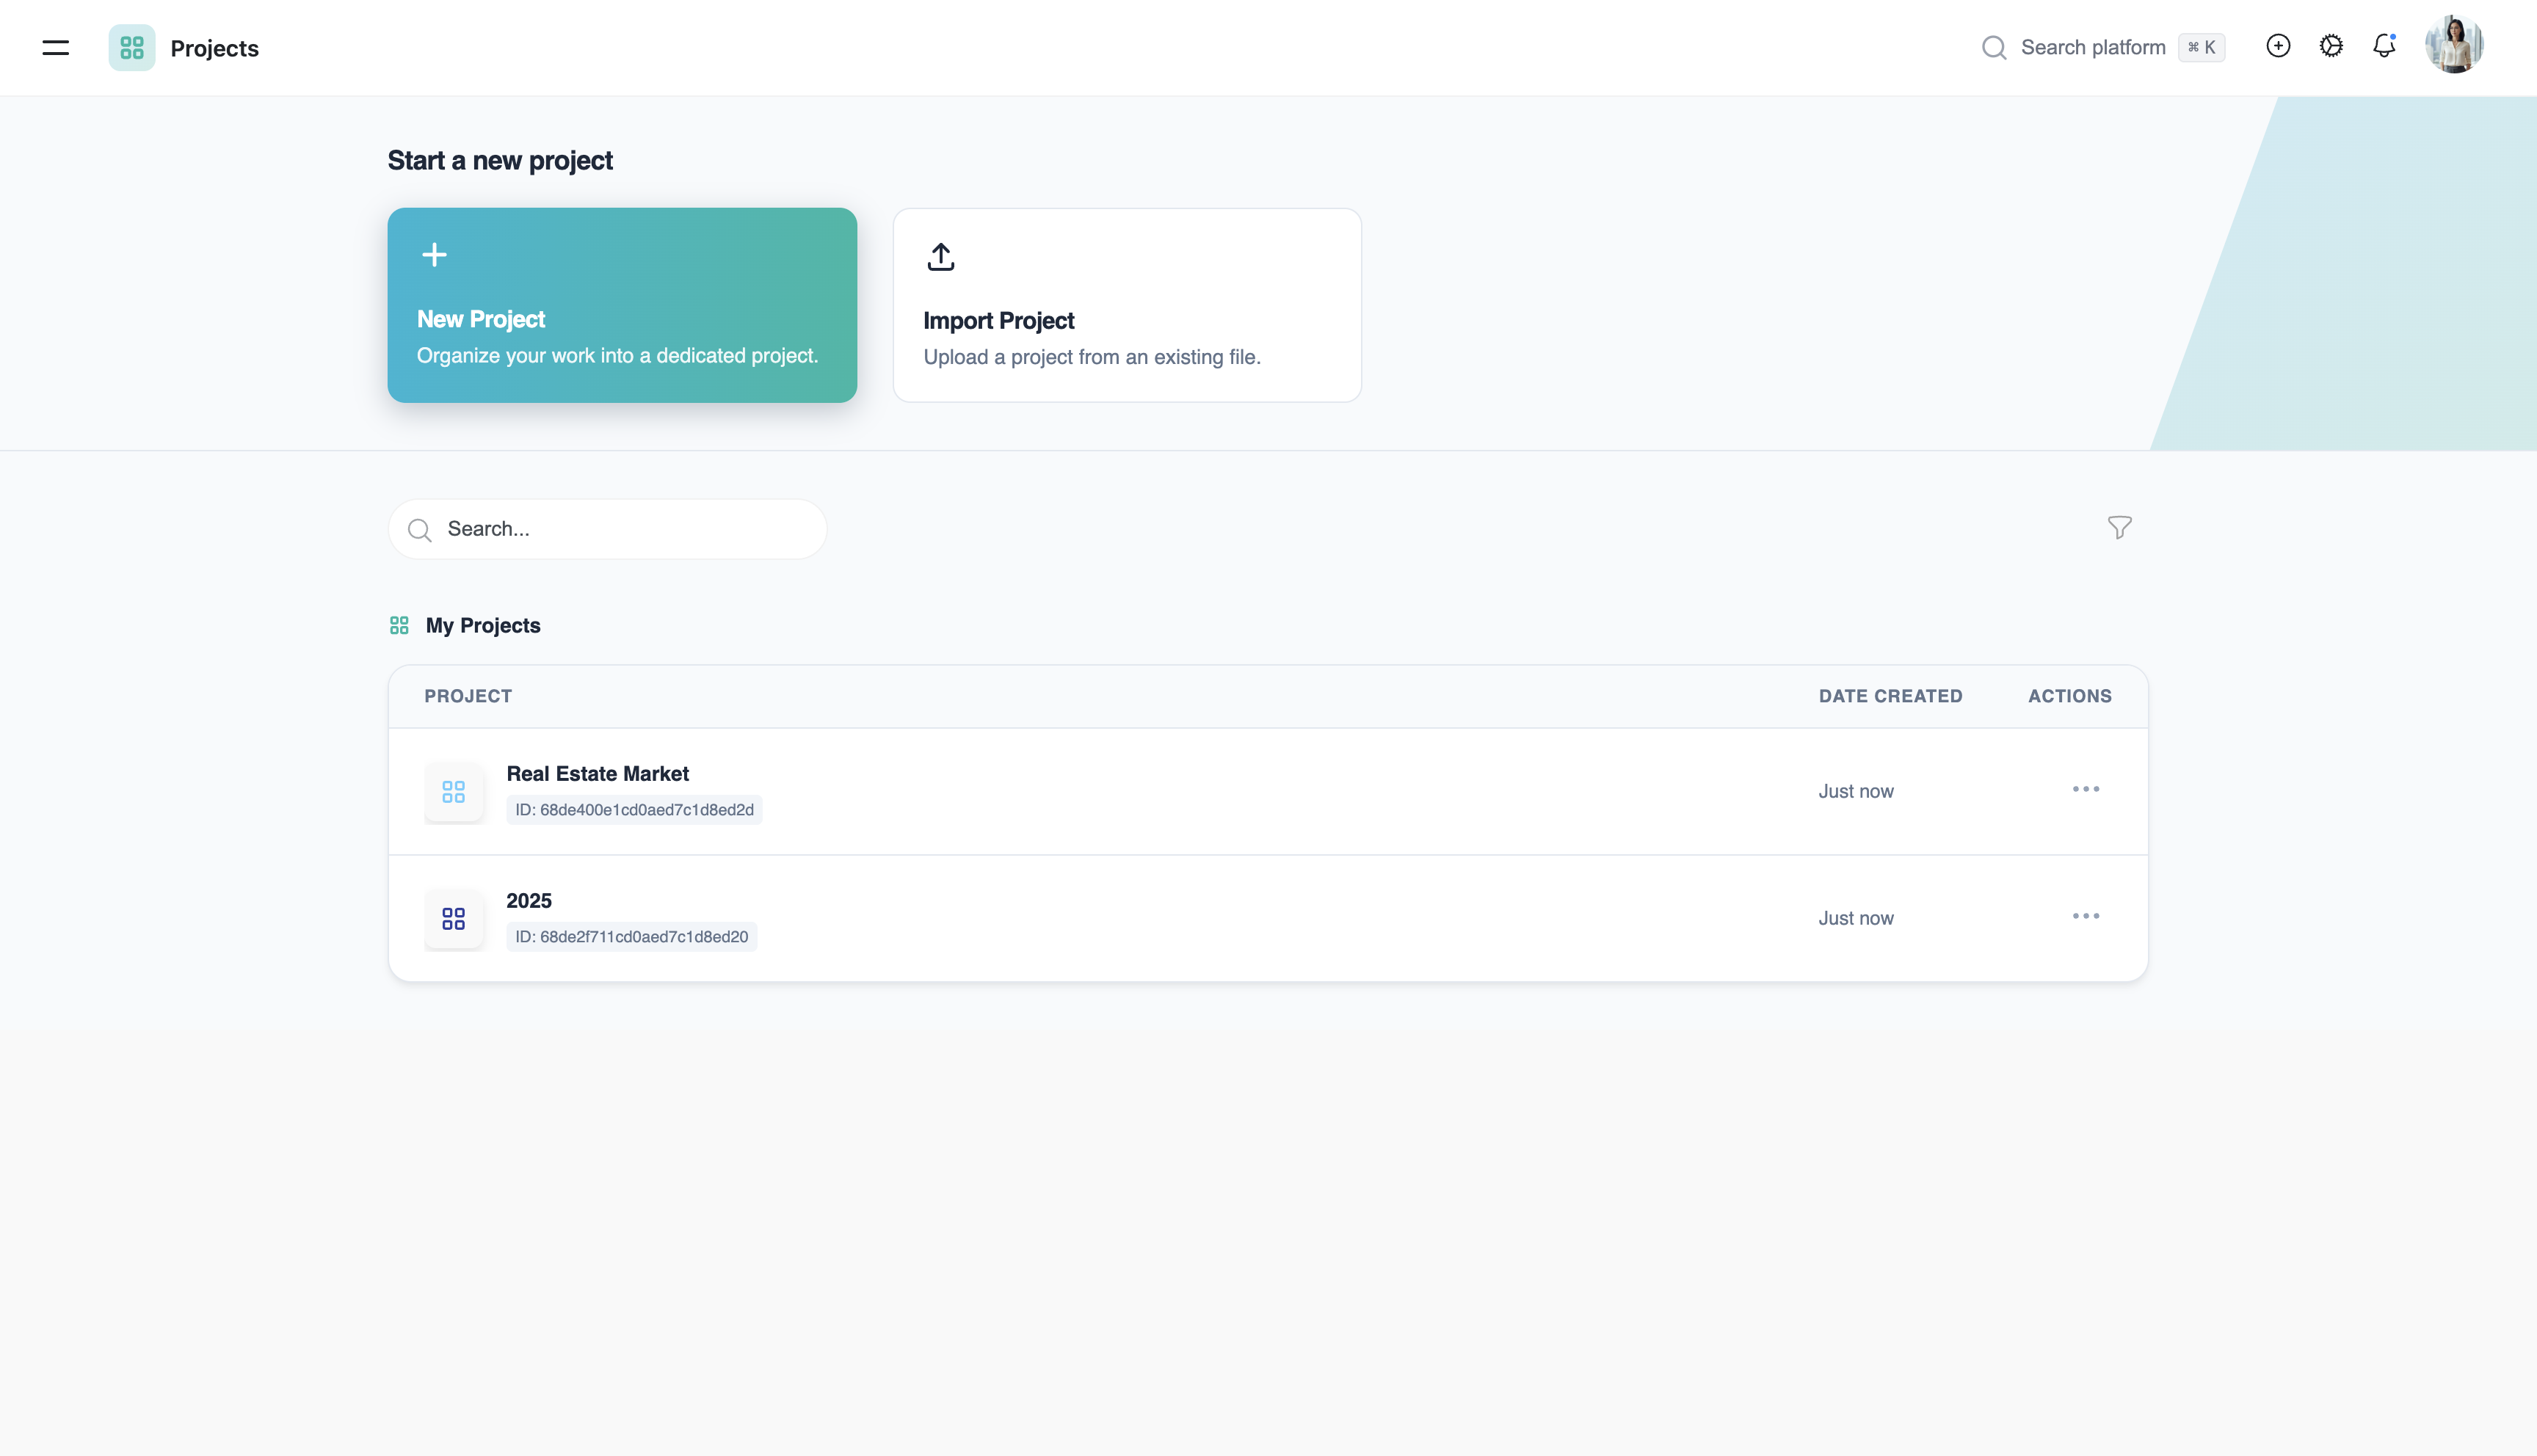Open the user avatar profile menu

pyautogui.click(x=2454, y=45)
